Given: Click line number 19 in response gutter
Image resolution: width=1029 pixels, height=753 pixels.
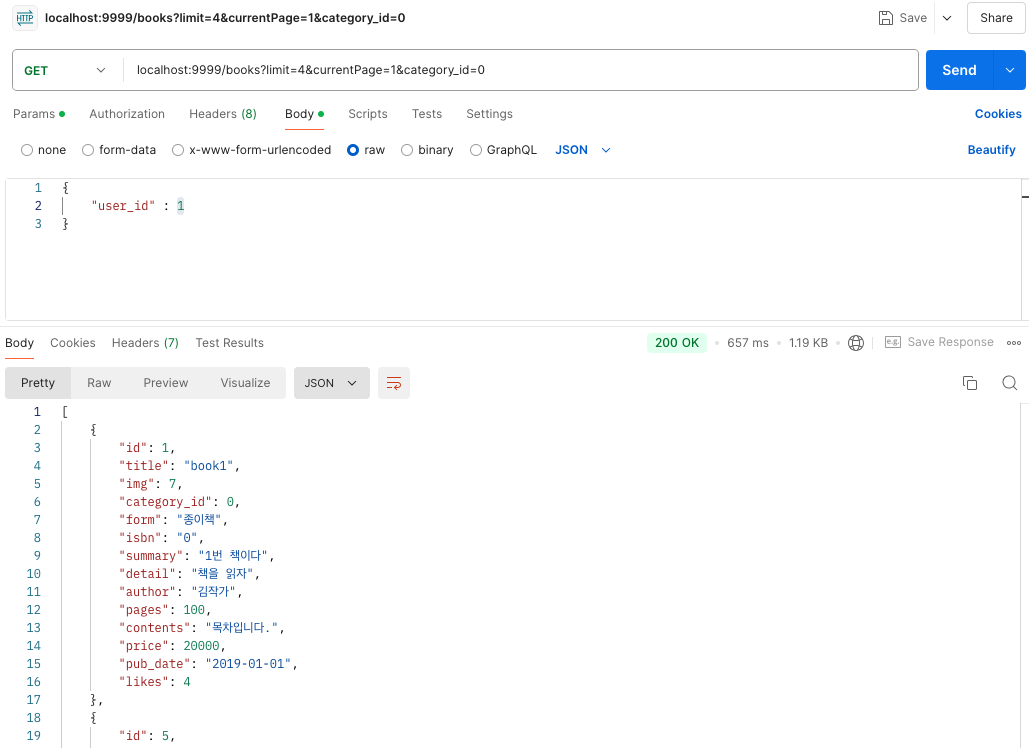Looking at the screenshot, I should (33, 735).
